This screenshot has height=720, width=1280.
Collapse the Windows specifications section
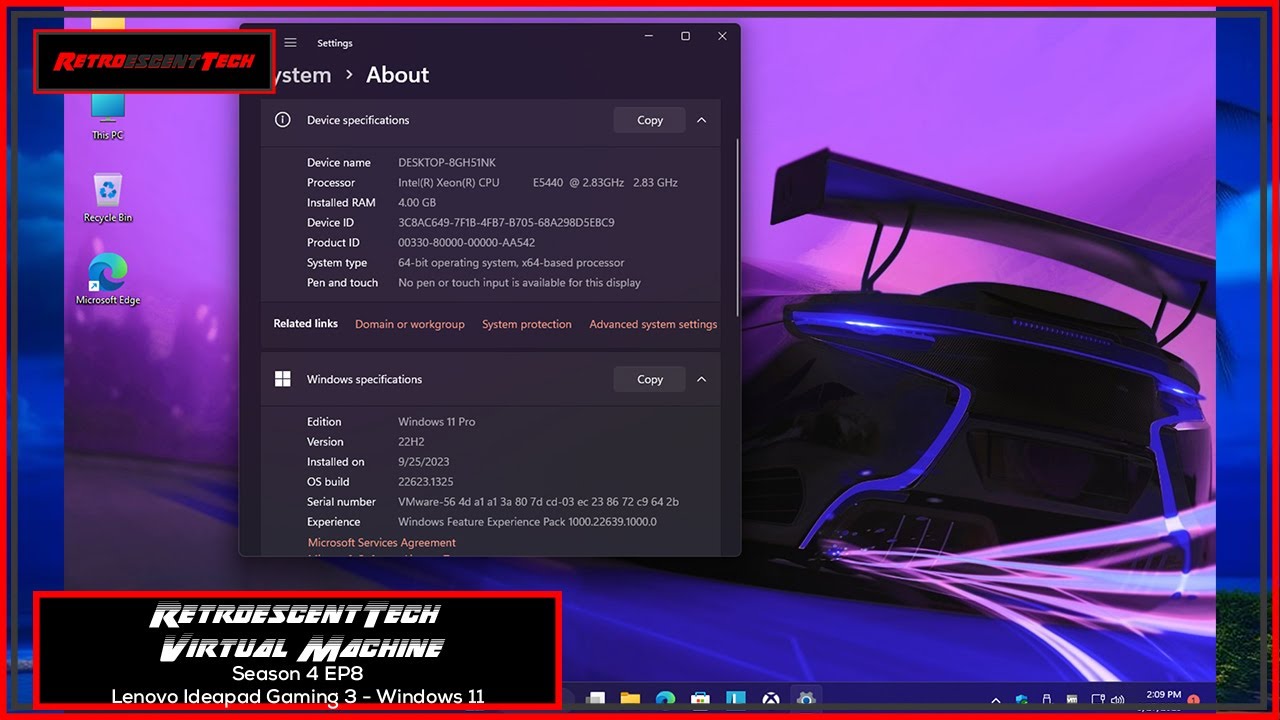(x=701, y=379)
